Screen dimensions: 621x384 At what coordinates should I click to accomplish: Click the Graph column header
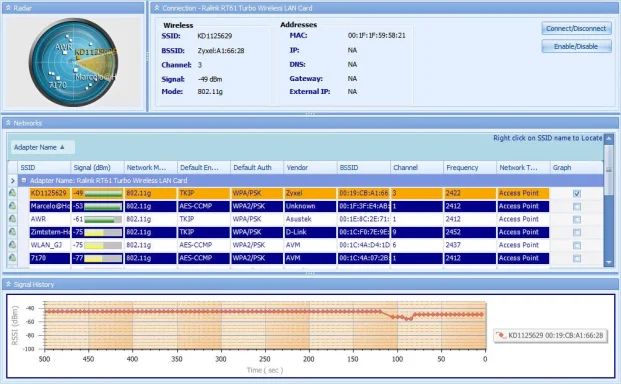point(577,167)
